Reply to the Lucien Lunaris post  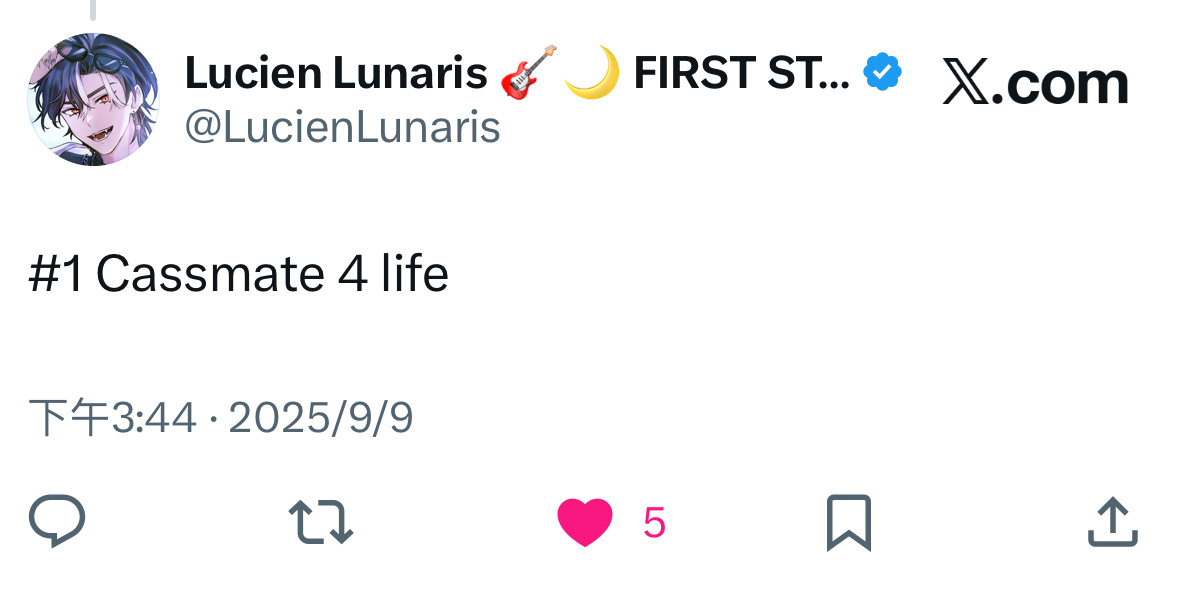[57, 522]
